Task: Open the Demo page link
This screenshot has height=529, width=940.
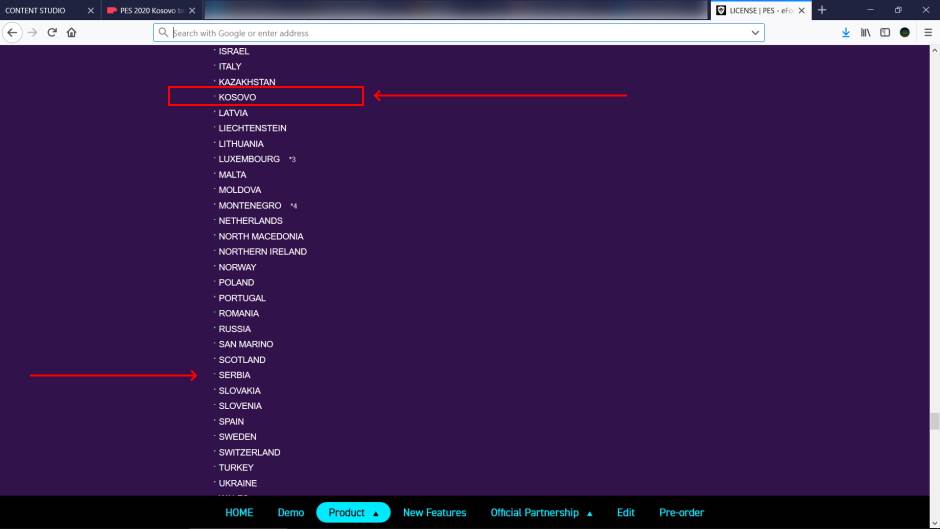Action: (x=291, y=512)
